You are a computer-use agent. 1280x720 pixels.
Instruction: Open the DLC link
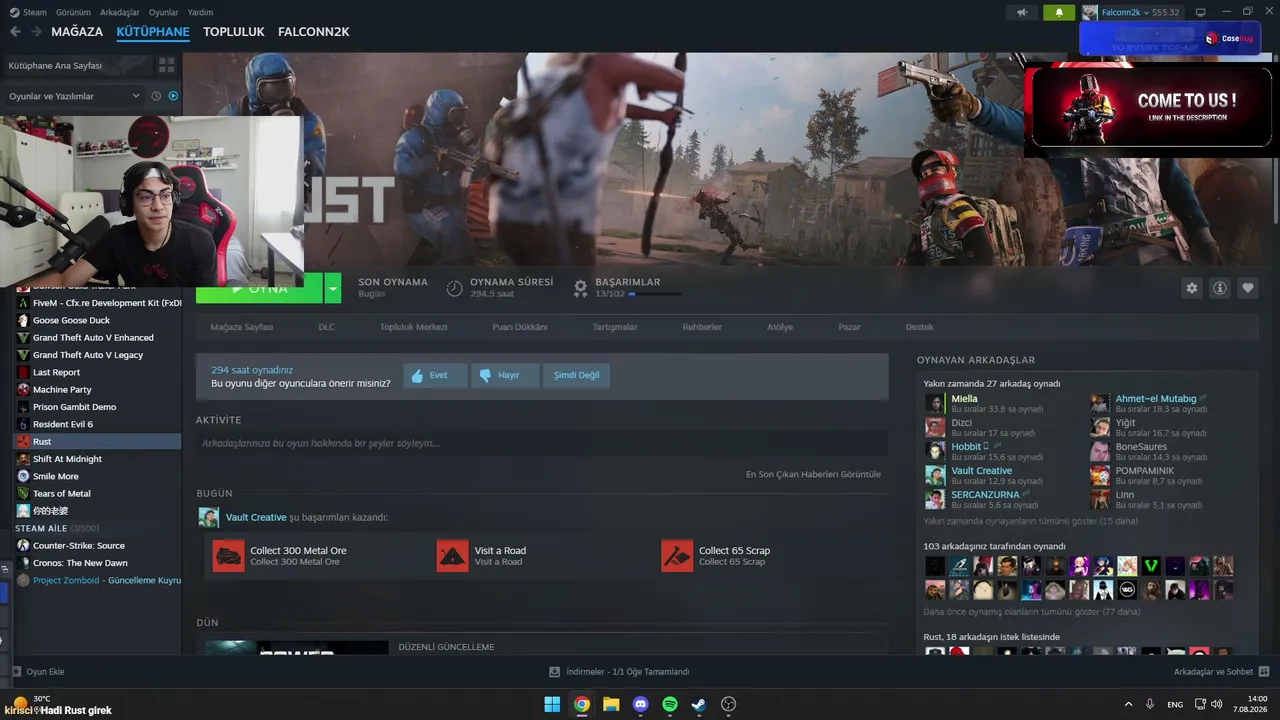[x=327, y=327]
